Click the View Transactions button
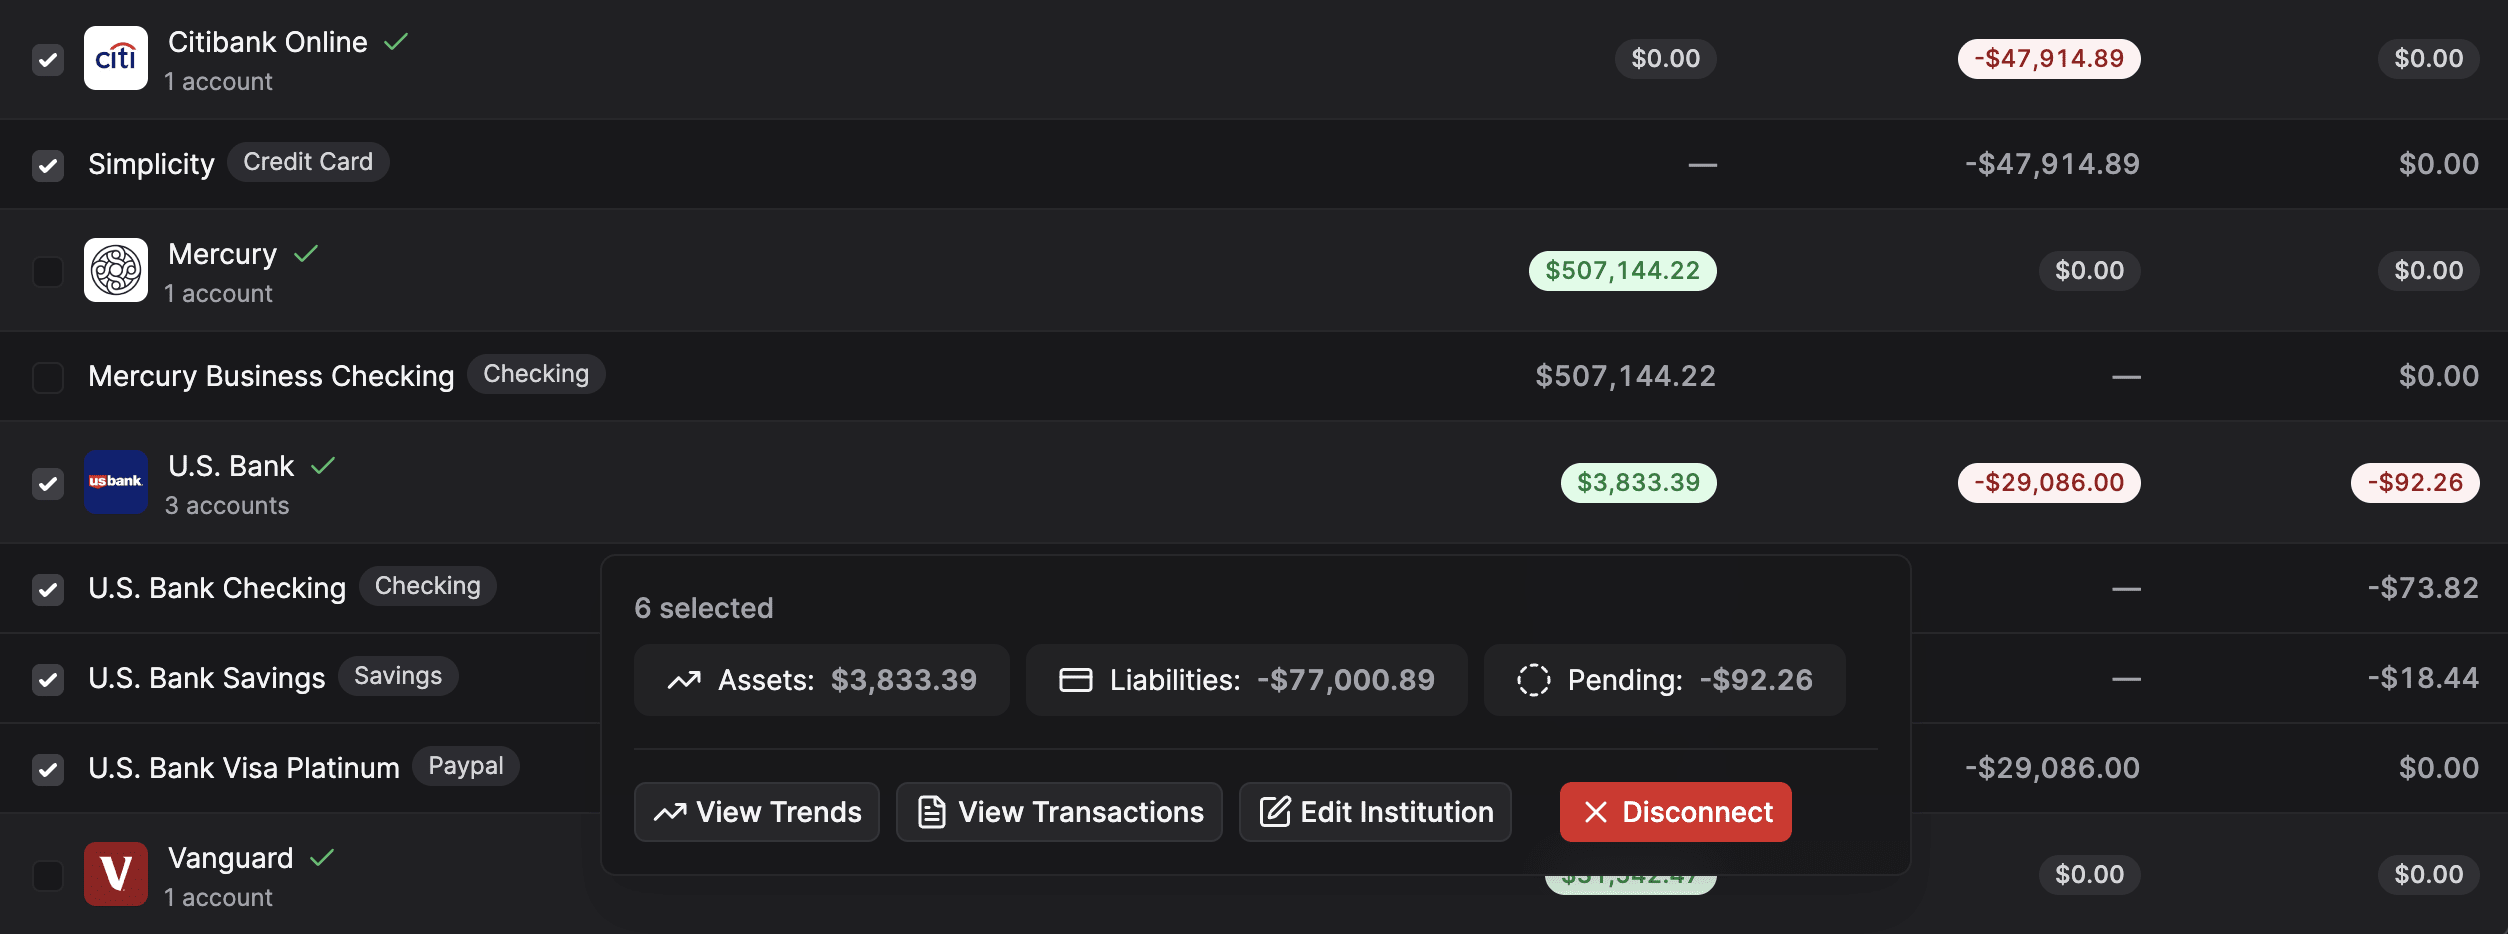This screenshot has width=2508, height=934. coord(1059,812)
